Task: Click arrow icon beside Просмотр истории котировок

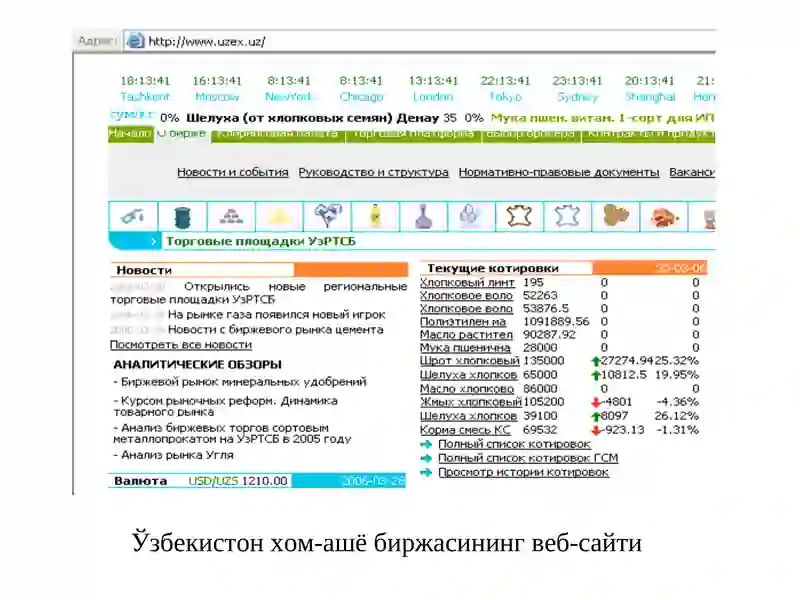Action: (x=426, y=472)
